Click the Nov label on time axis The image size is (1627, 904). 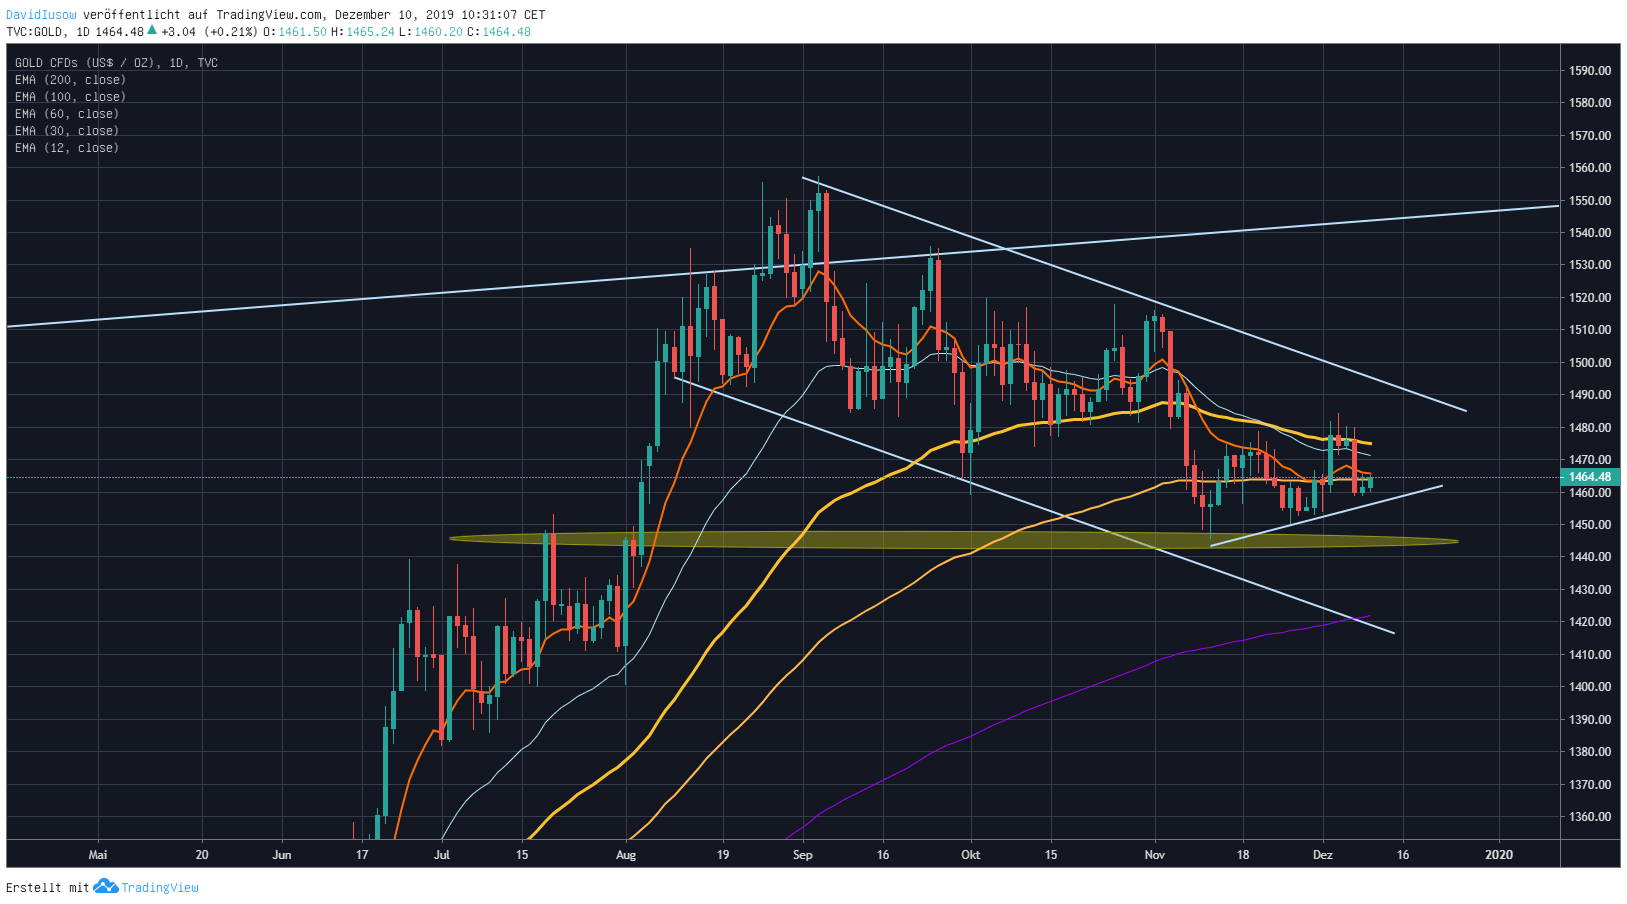click(x=1155, y=855)
